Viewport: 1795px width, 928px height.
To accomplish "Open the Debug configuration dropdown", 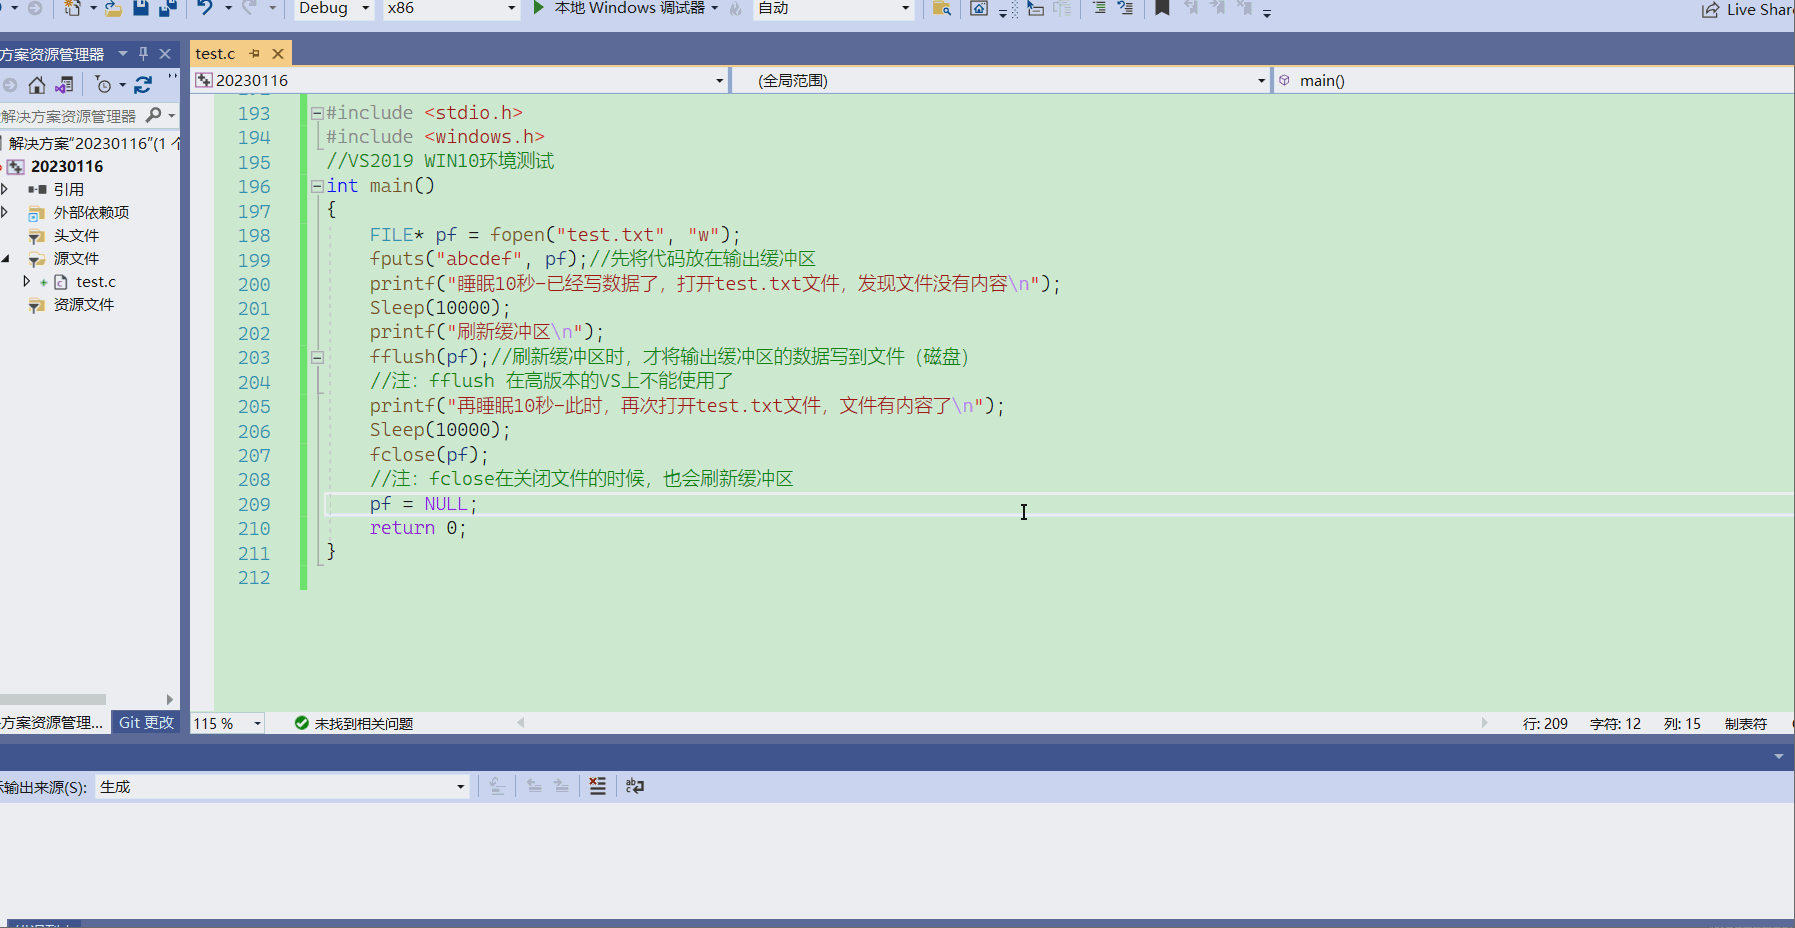I will point(334,8).
